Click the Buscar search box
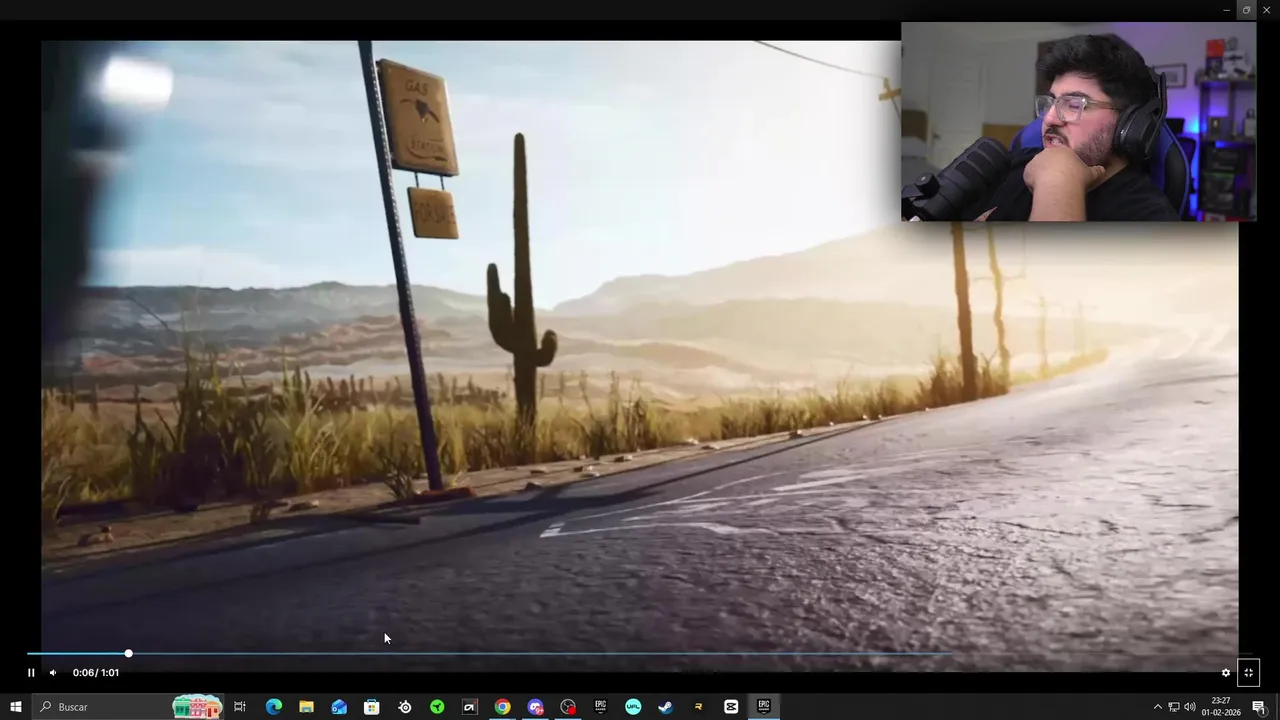Screen dimensions: 1280x720 (x=127, y=707)
